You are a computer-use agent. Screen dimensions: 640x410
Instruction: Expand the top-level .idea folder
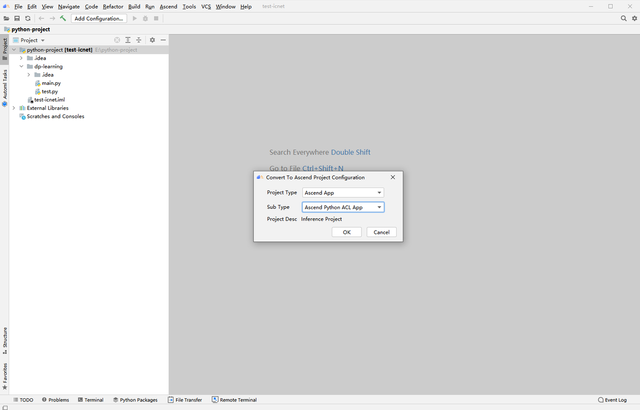coord(21,58)
